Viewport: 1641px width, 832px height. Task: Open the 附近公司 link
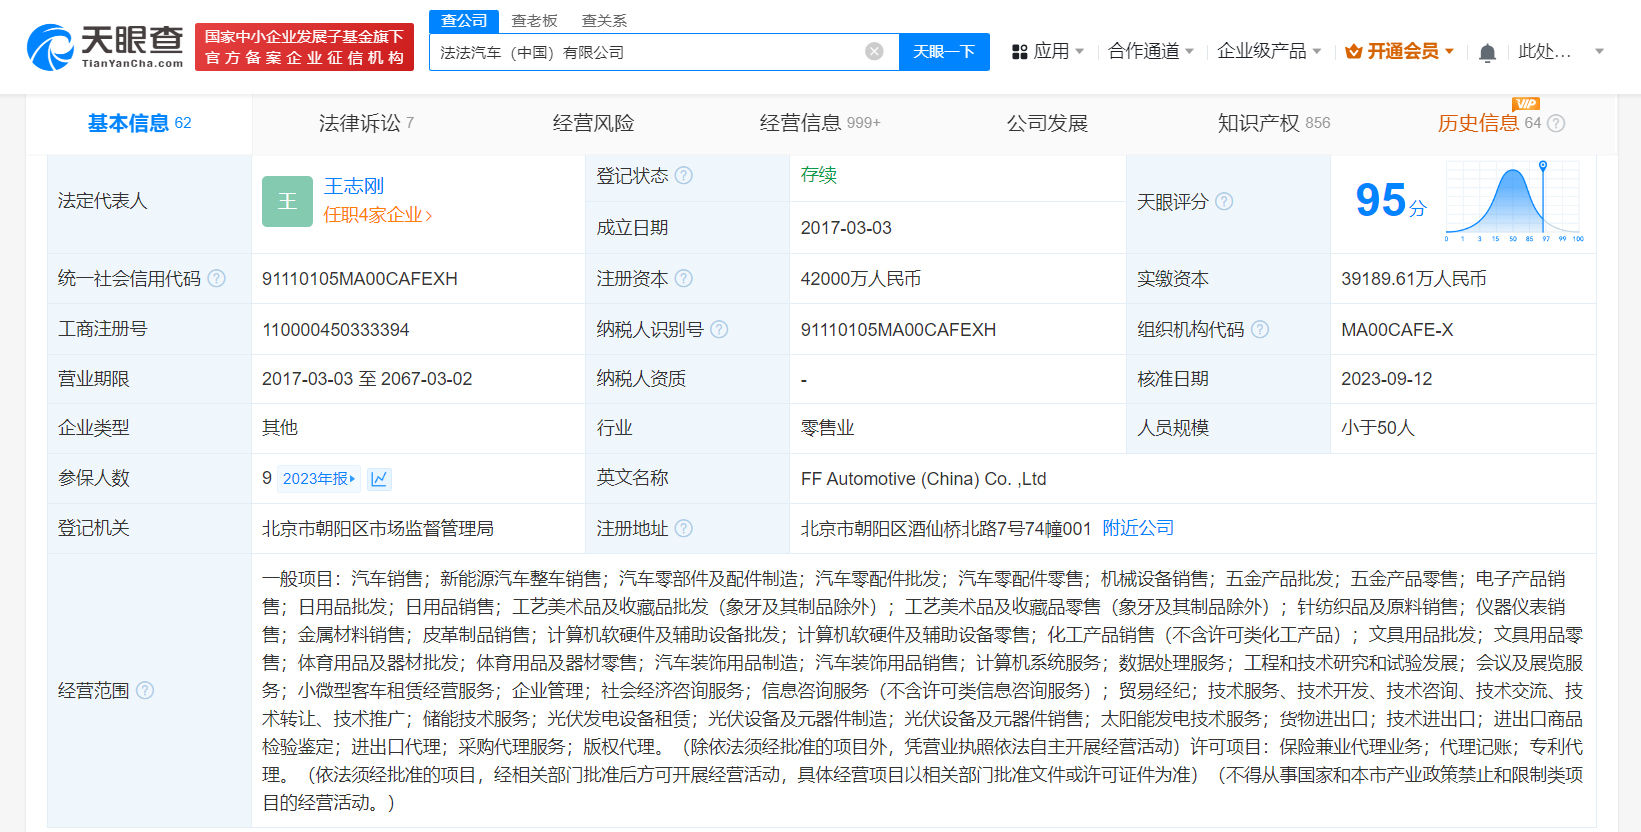pyautogui.click(x=1138, y=528)
